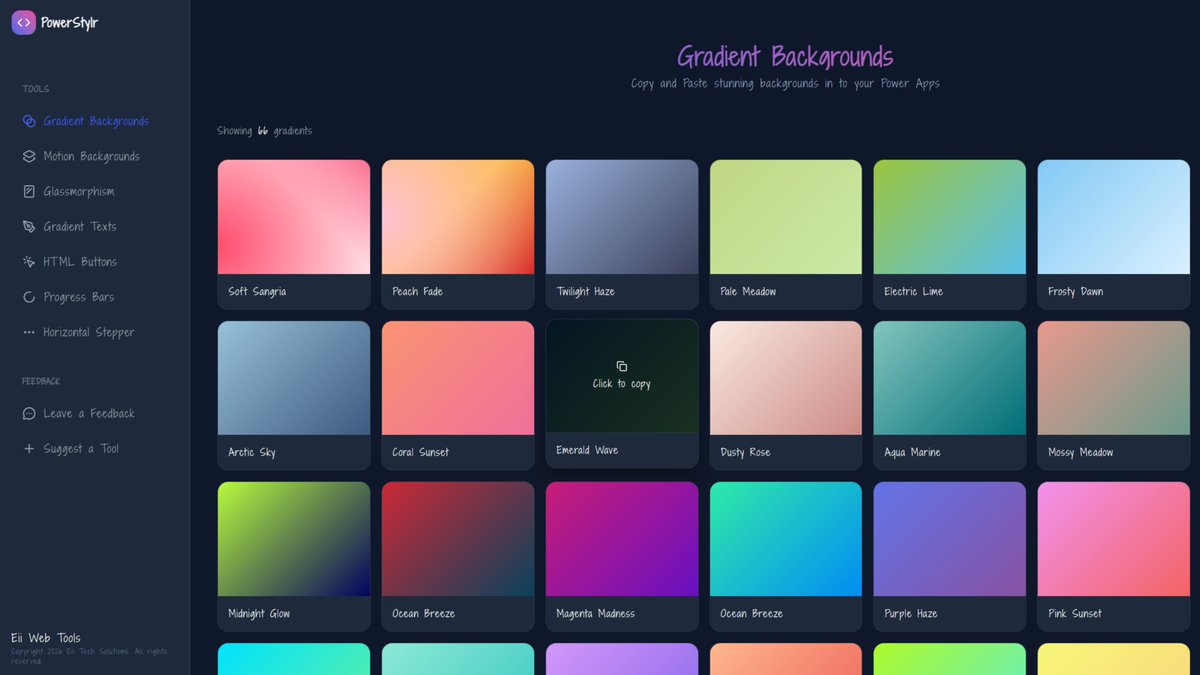The height and width of the screenshot is (675, 1200).
Task: Select the Pale Meadow gradient swatch
Action: 786,217
